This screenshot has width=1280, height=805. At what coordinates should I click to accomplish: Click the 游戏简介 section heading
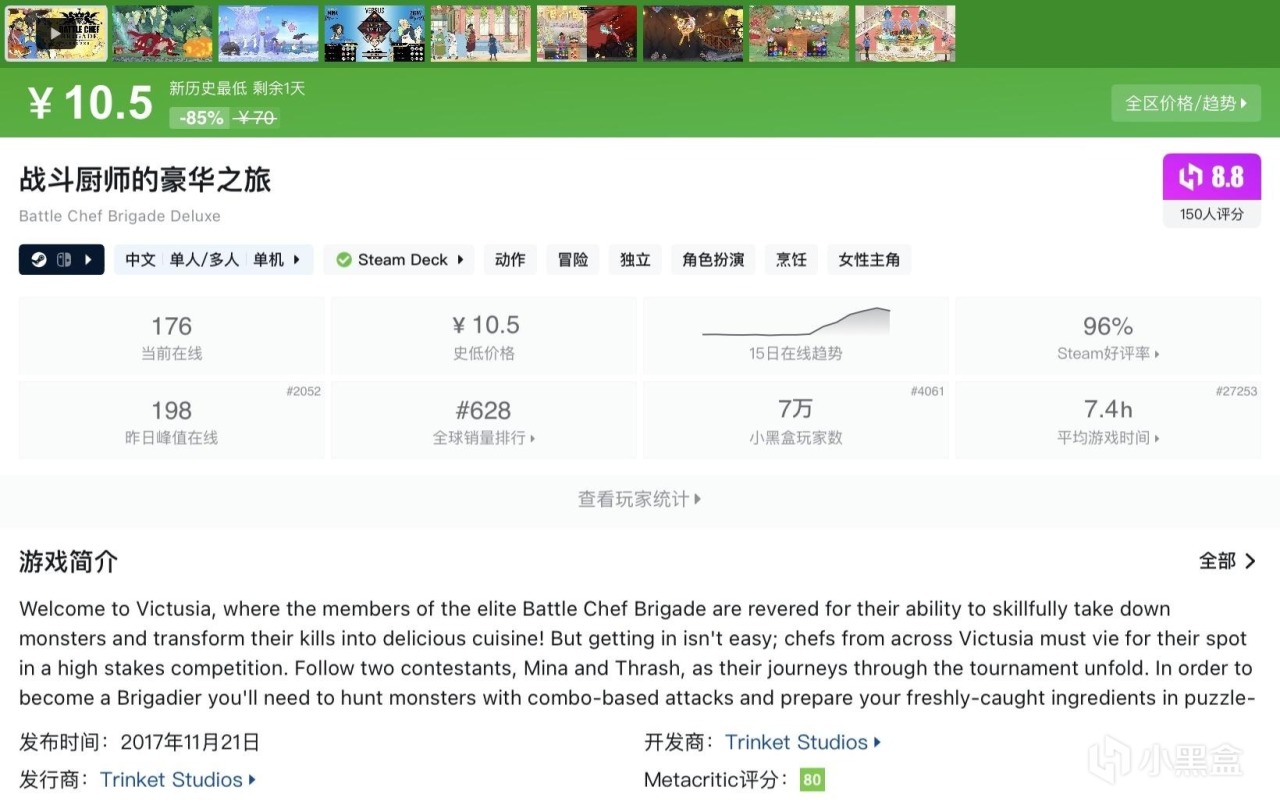click(68, 562)
